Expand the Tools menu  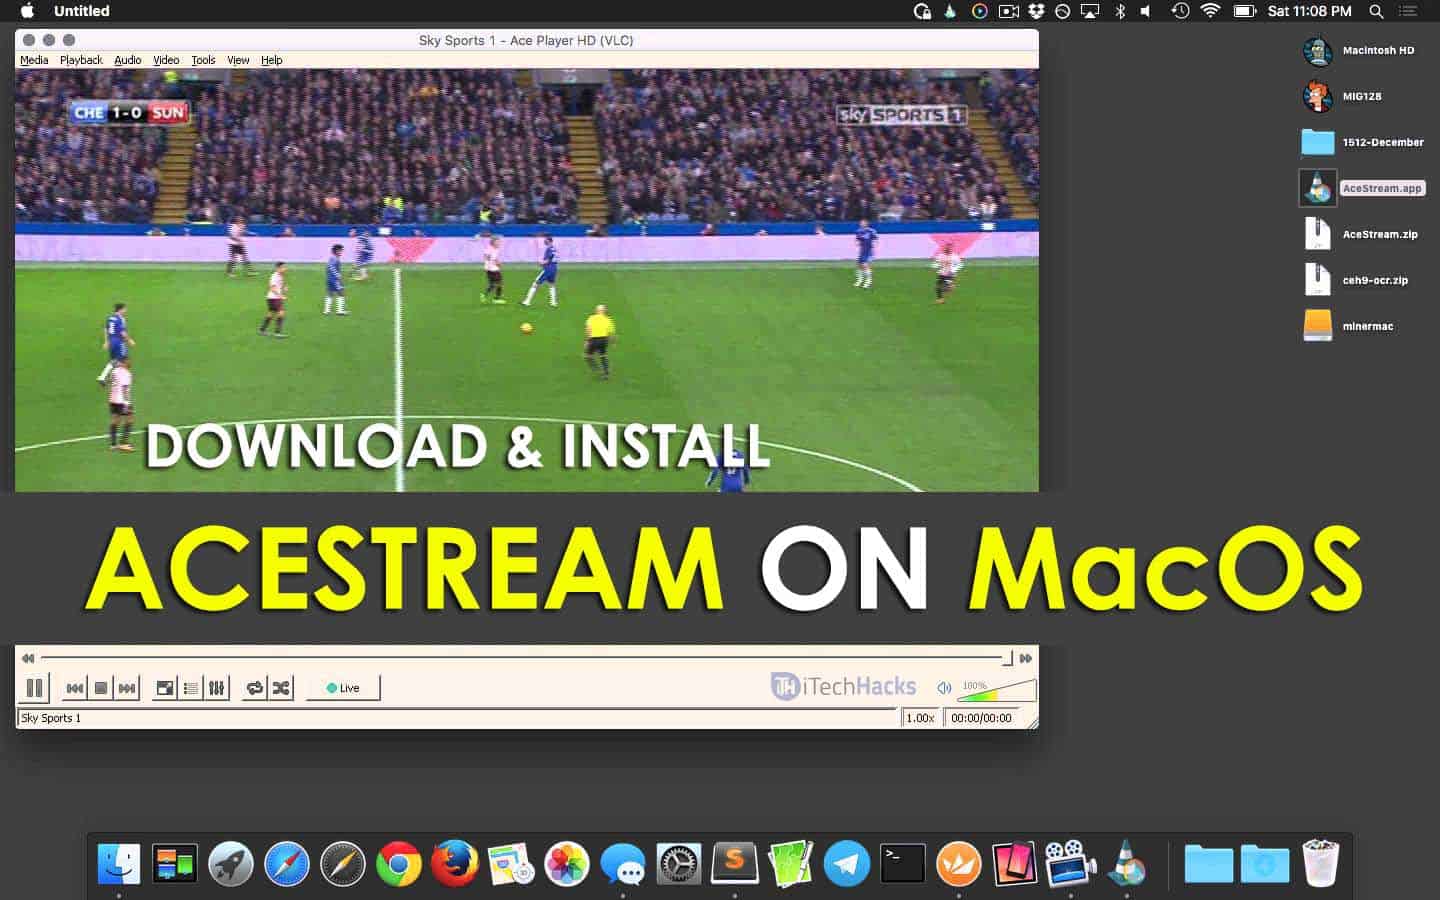click(203, 60)
